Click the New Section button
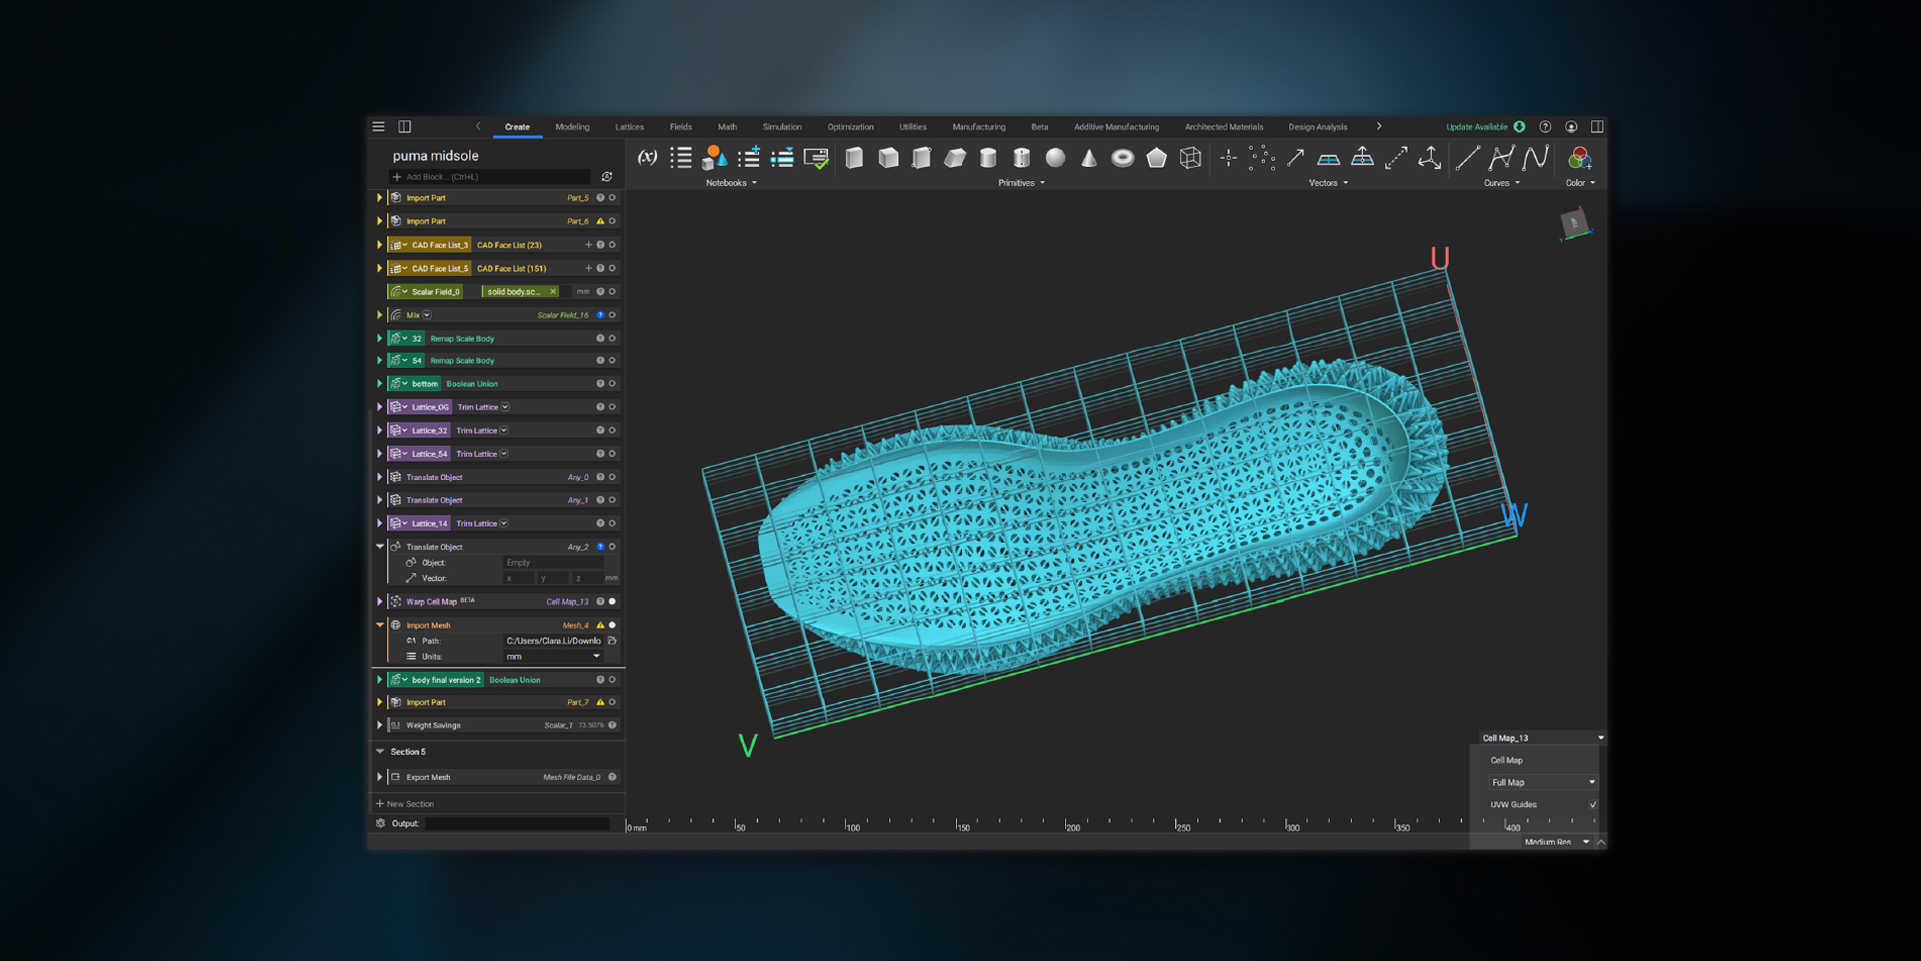Screen dimensions: 1921x961 click(405, 804)
